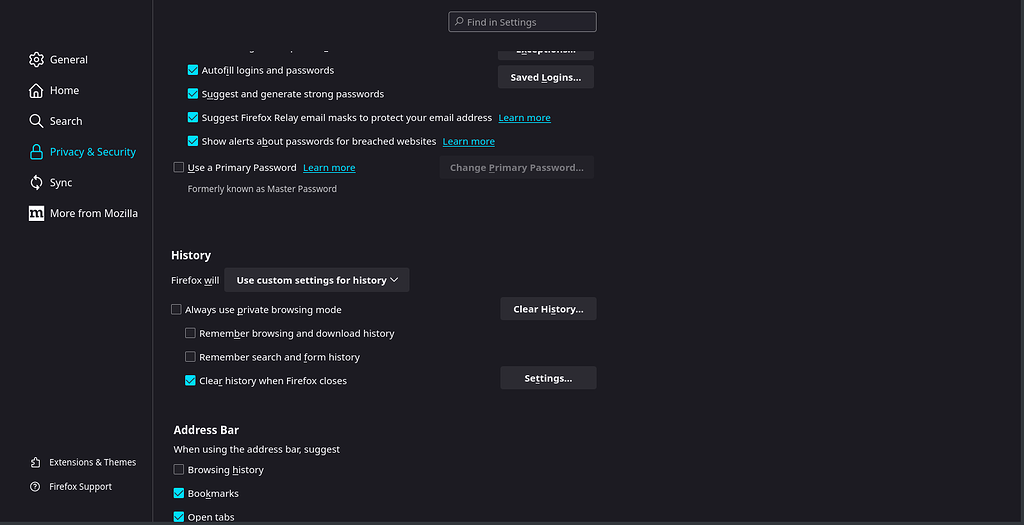Toggle Always use private browsing mode
Screen dimensions: 1024x525
coord(177,310)
